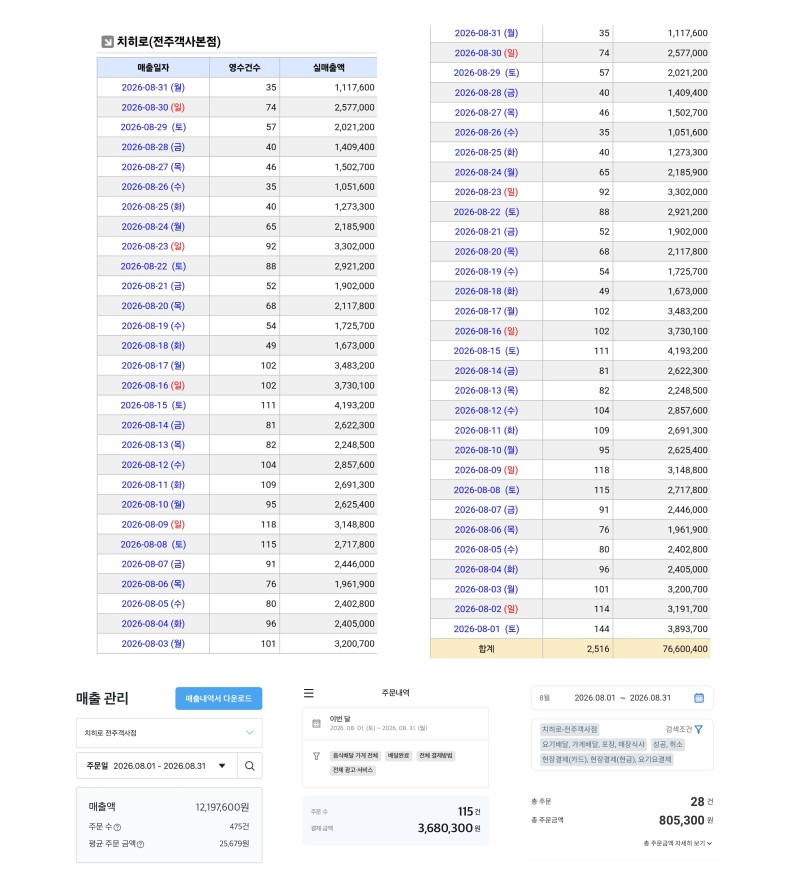The width and height of the screenshot is (800, 893).
Task: Click the 성공, 취소 status tag
Action: 668,744
